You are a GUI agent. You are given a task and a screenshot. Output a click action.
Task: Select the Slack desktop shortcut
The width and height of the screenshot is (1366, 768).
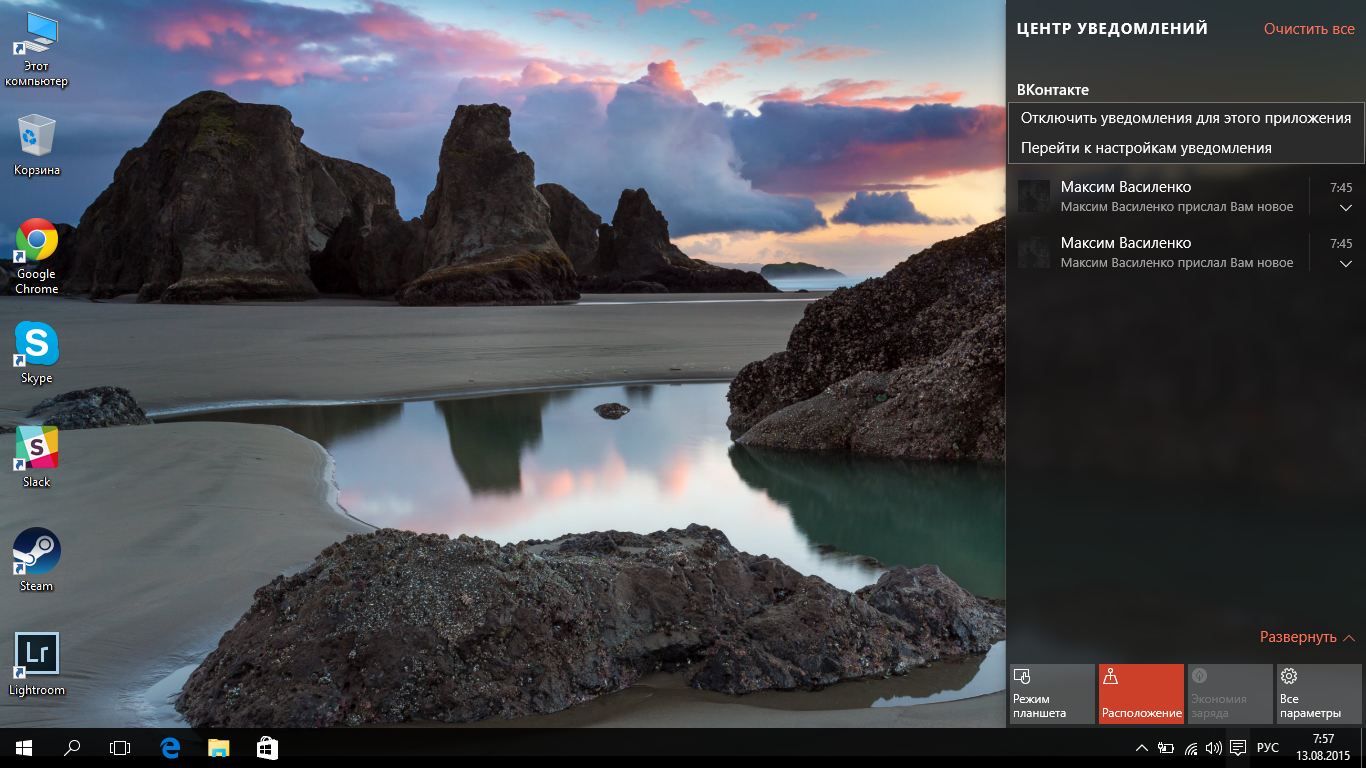point(36,457)
